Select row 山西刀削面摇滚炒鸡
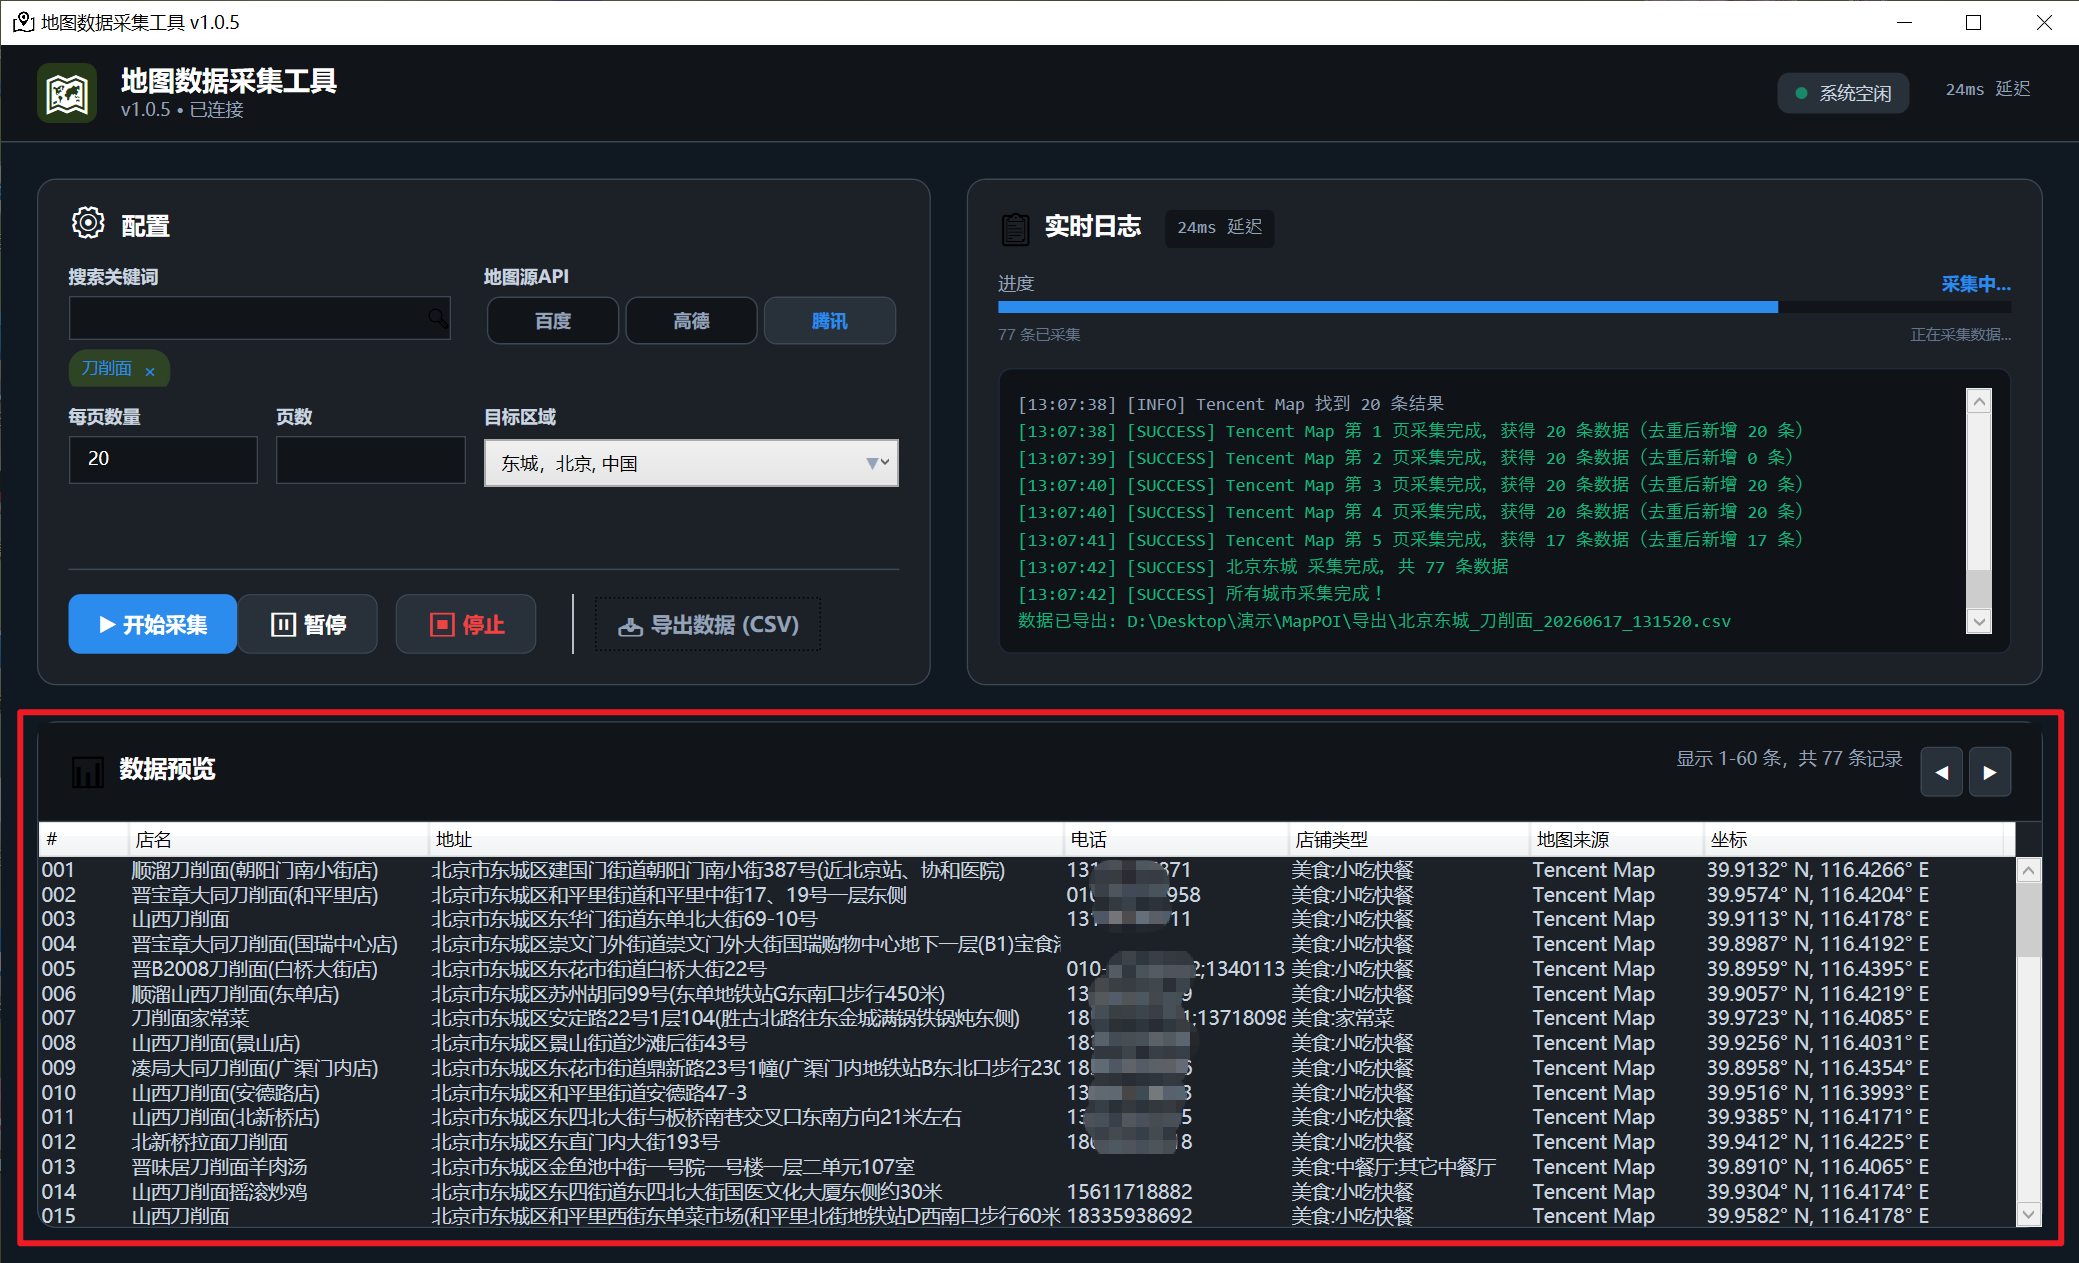2079x1263 pixels. (1027, 1192)
